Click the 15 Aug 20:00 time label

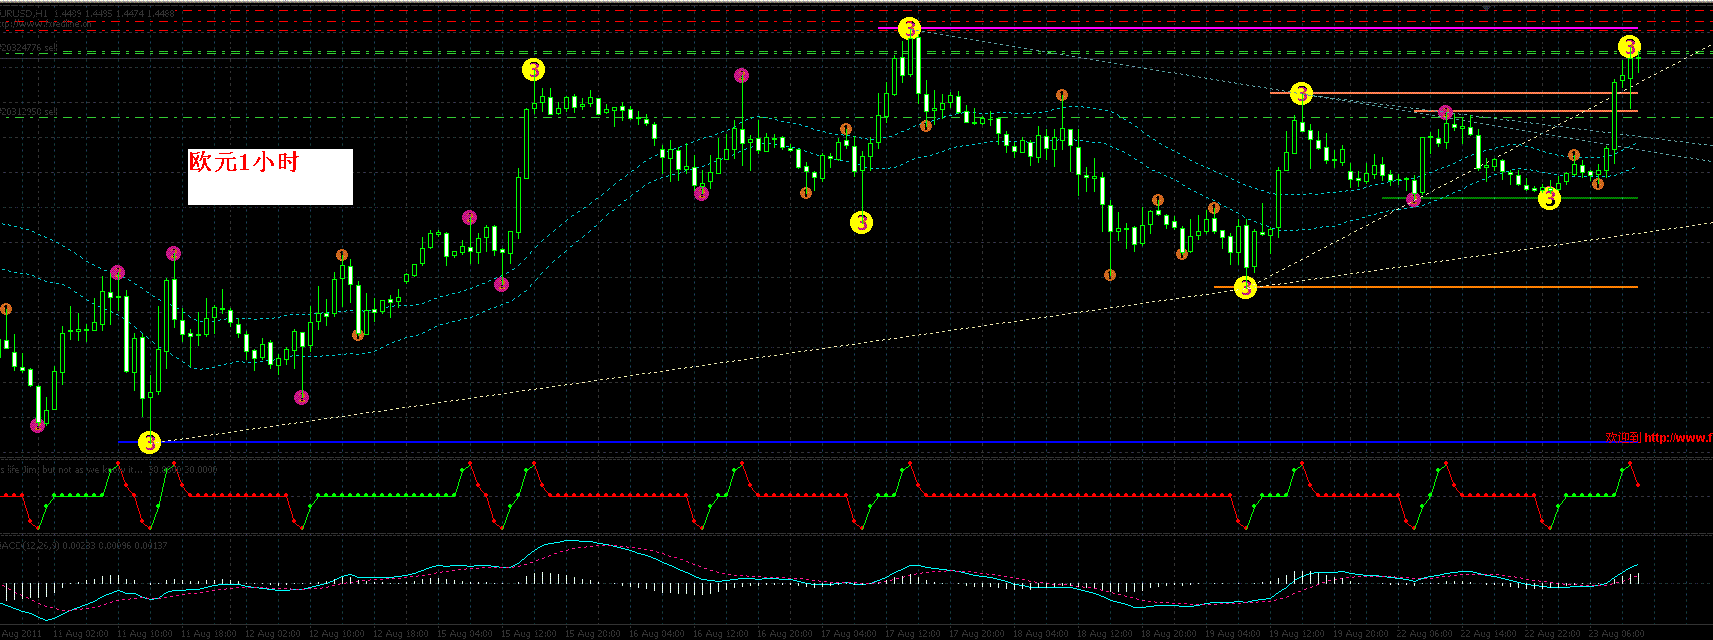click(x=592, y=634)
